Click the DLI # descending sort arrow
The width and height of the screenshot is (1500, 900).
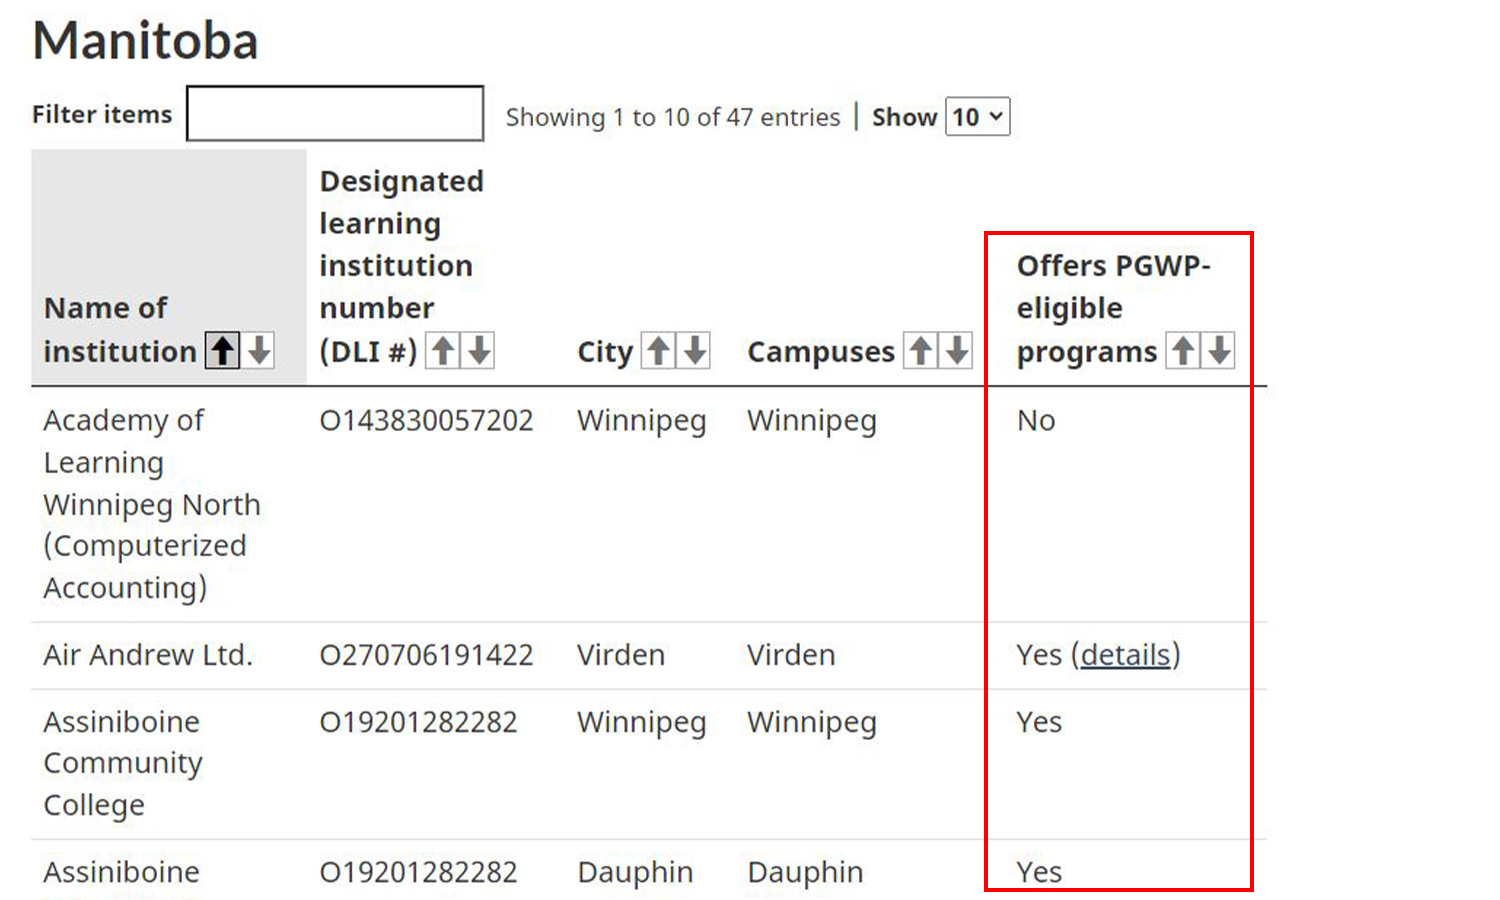(479, 350)
